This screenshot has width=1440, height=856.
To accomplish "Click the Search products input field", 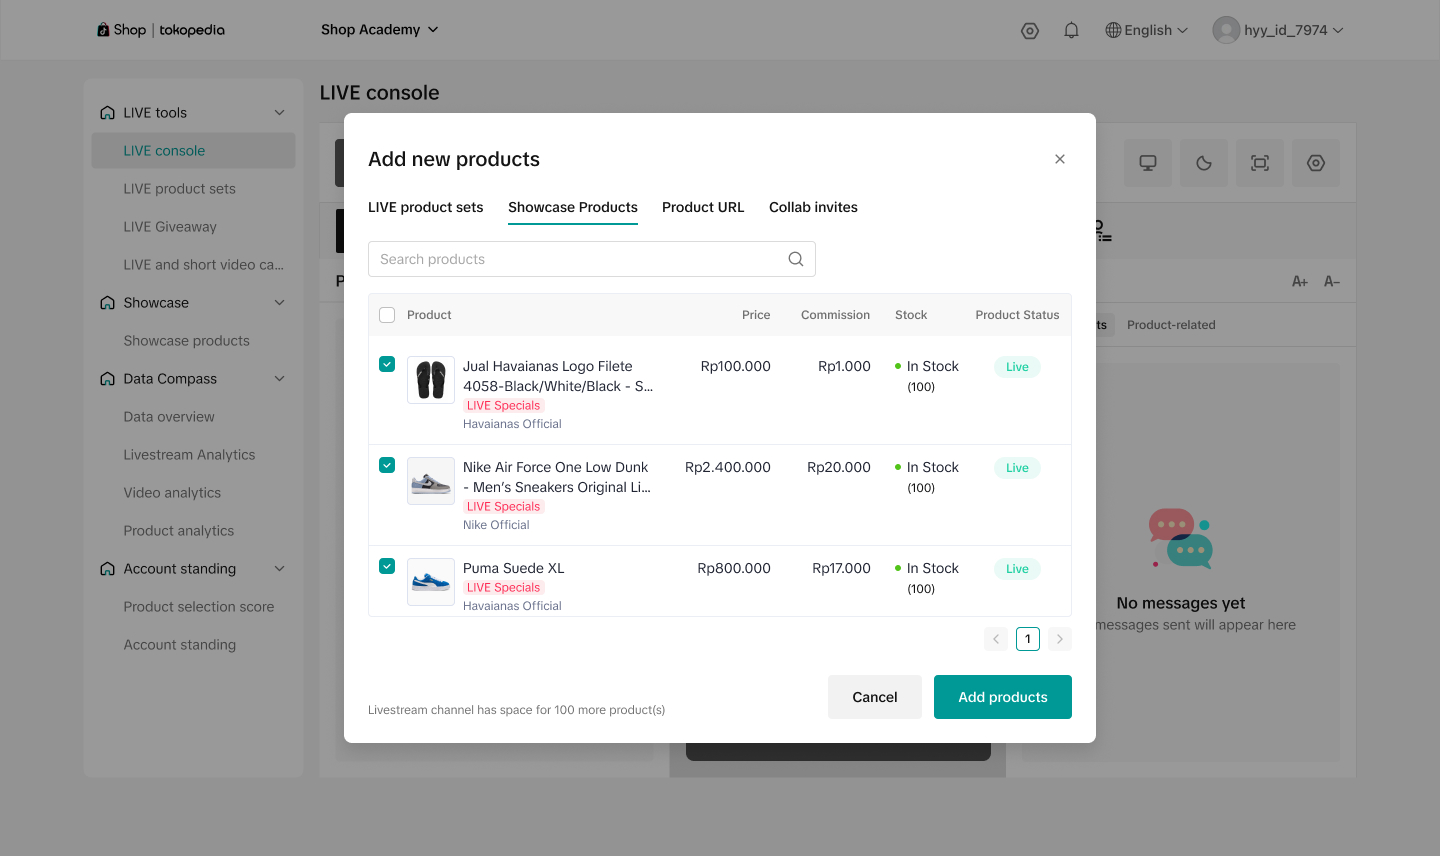I will 580,259.
